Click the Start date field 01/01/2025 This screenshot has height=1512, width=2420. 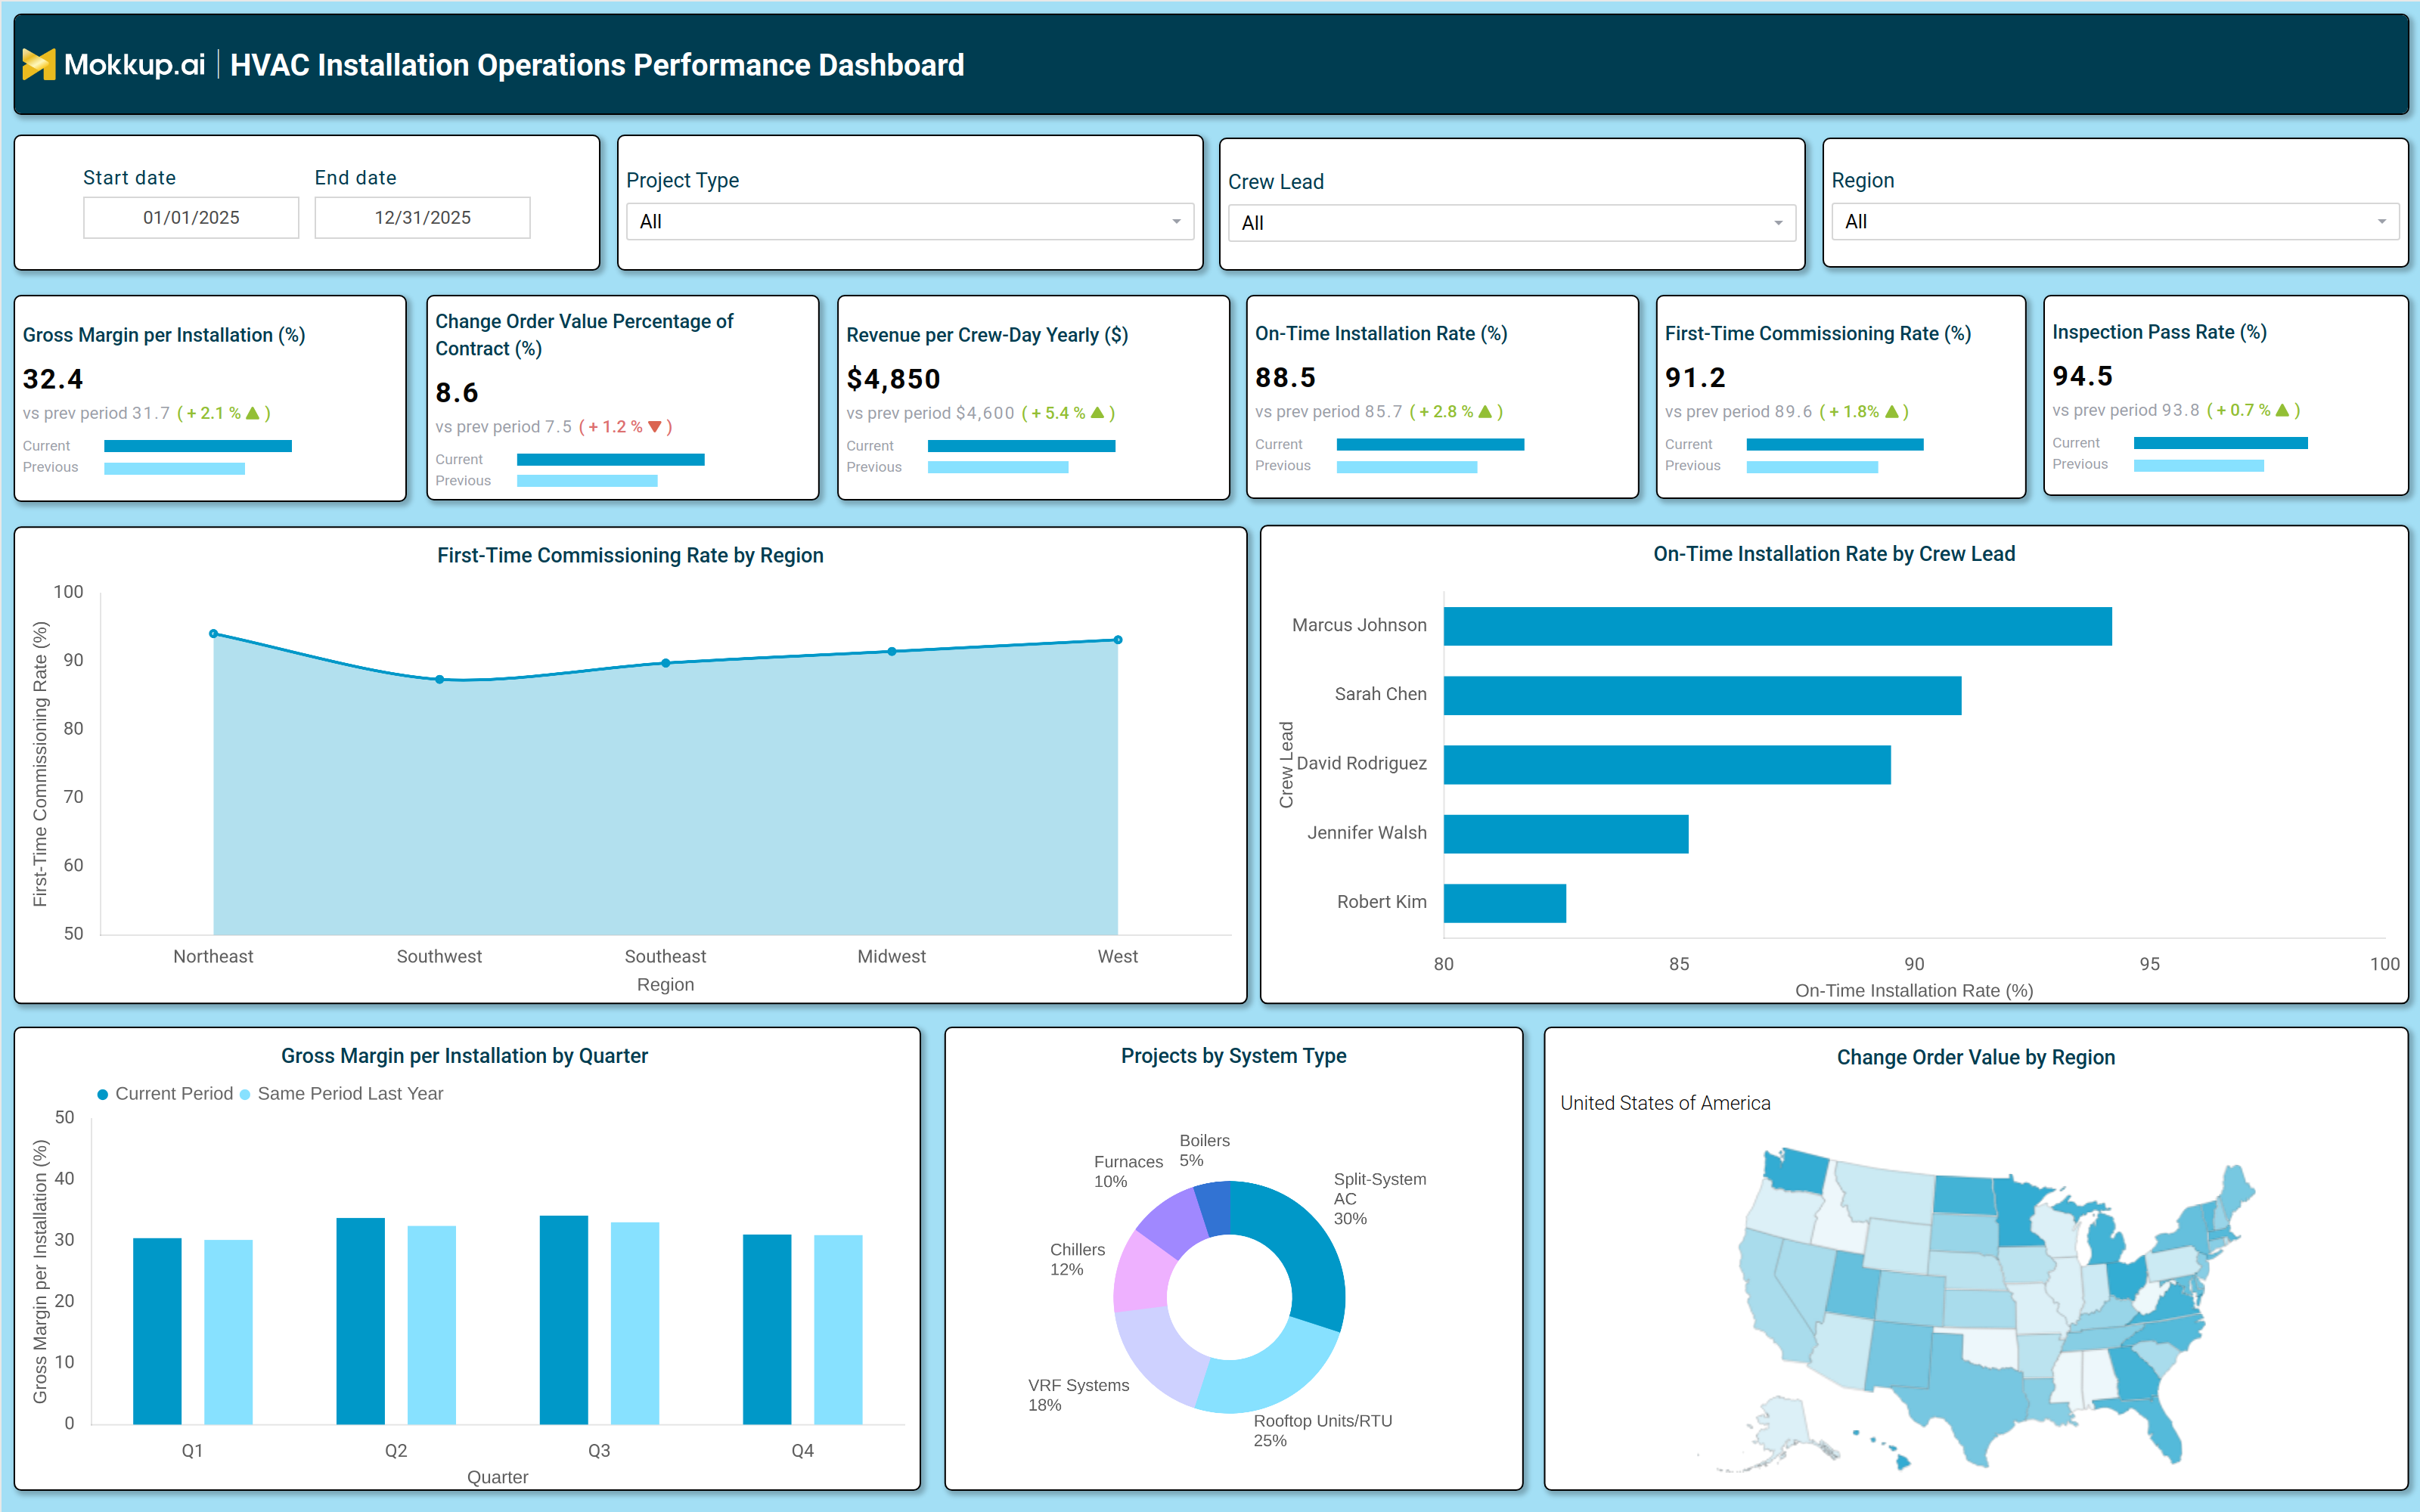pos(191,218)
